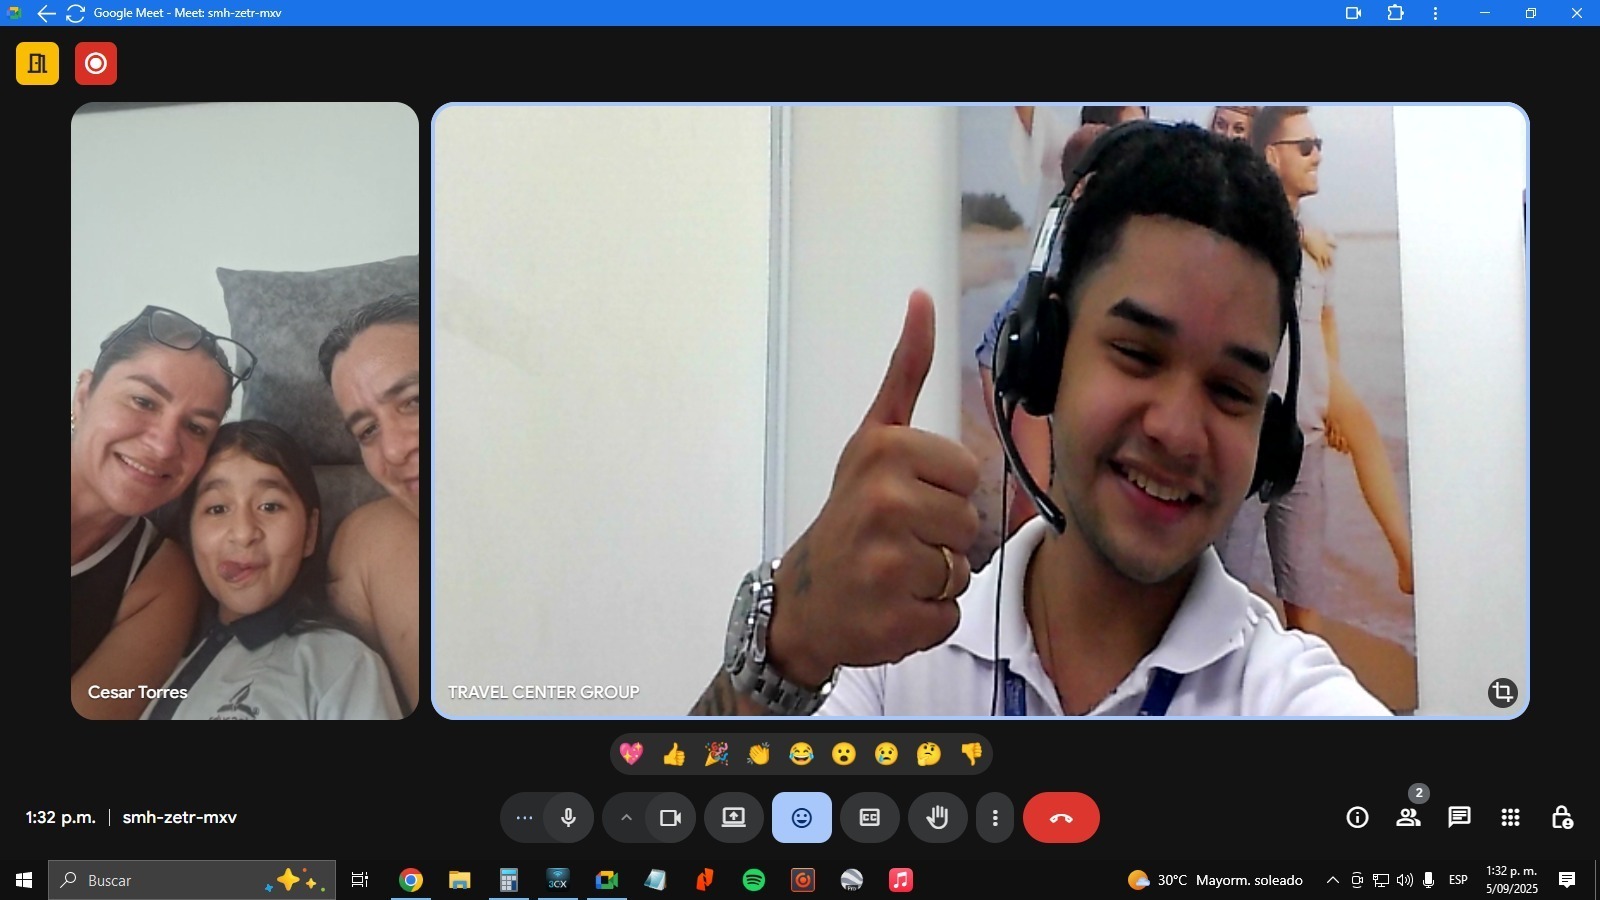Click the red record button at top left

[96, 64]
